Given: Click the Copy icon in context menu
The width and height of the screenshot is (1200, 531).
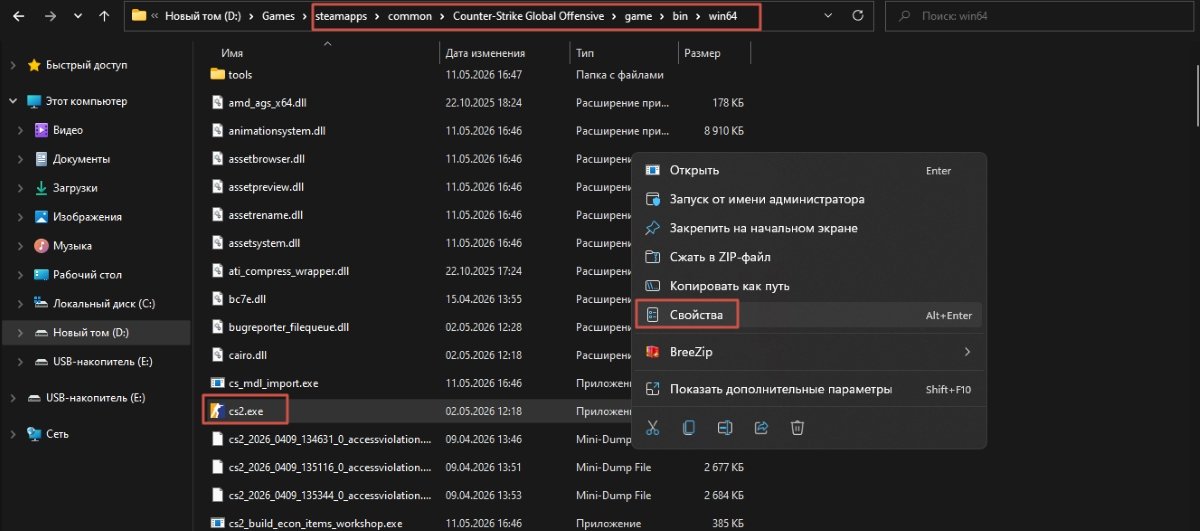Looking at the screenshot, I should click(689, 427).
